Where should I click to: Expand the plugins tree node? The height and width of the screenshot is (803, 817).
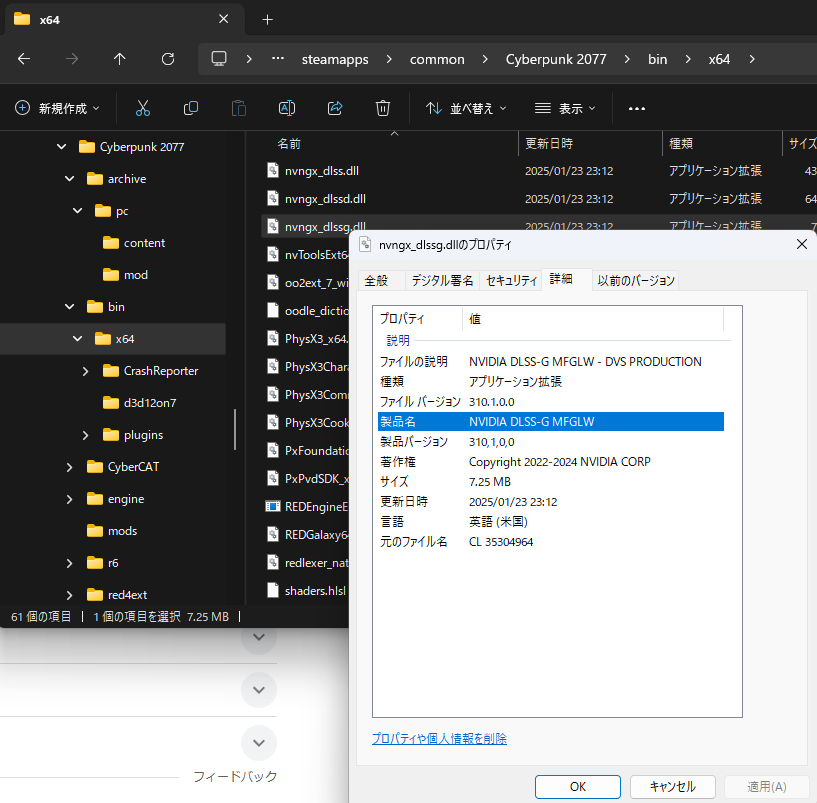(85, 435)
